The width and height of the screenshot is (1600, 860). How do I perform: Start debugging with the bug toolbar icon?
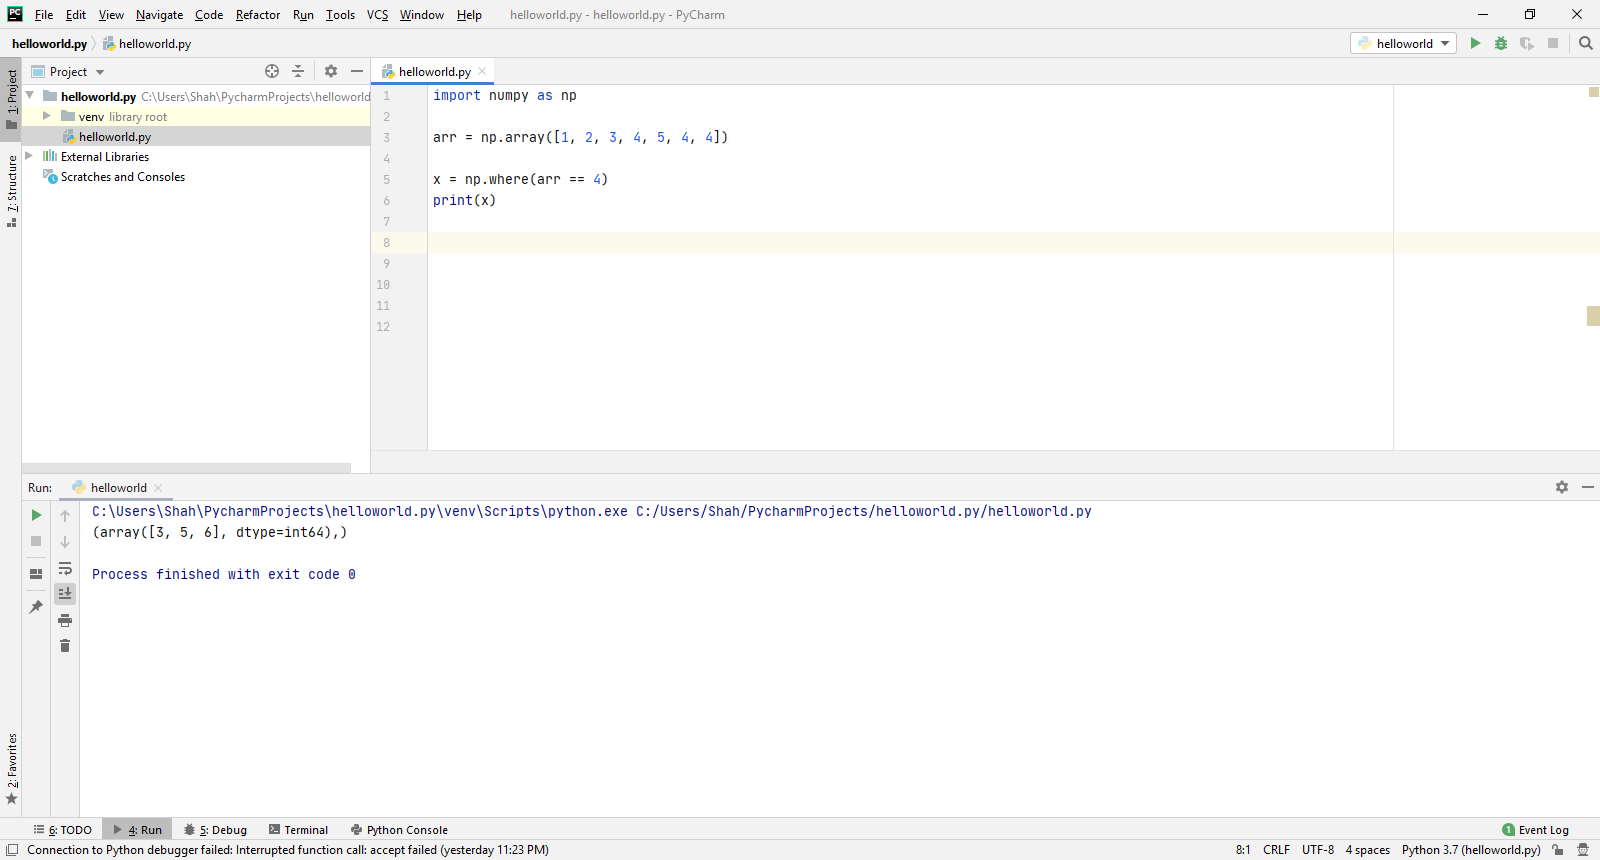[x=1501, y=43]
